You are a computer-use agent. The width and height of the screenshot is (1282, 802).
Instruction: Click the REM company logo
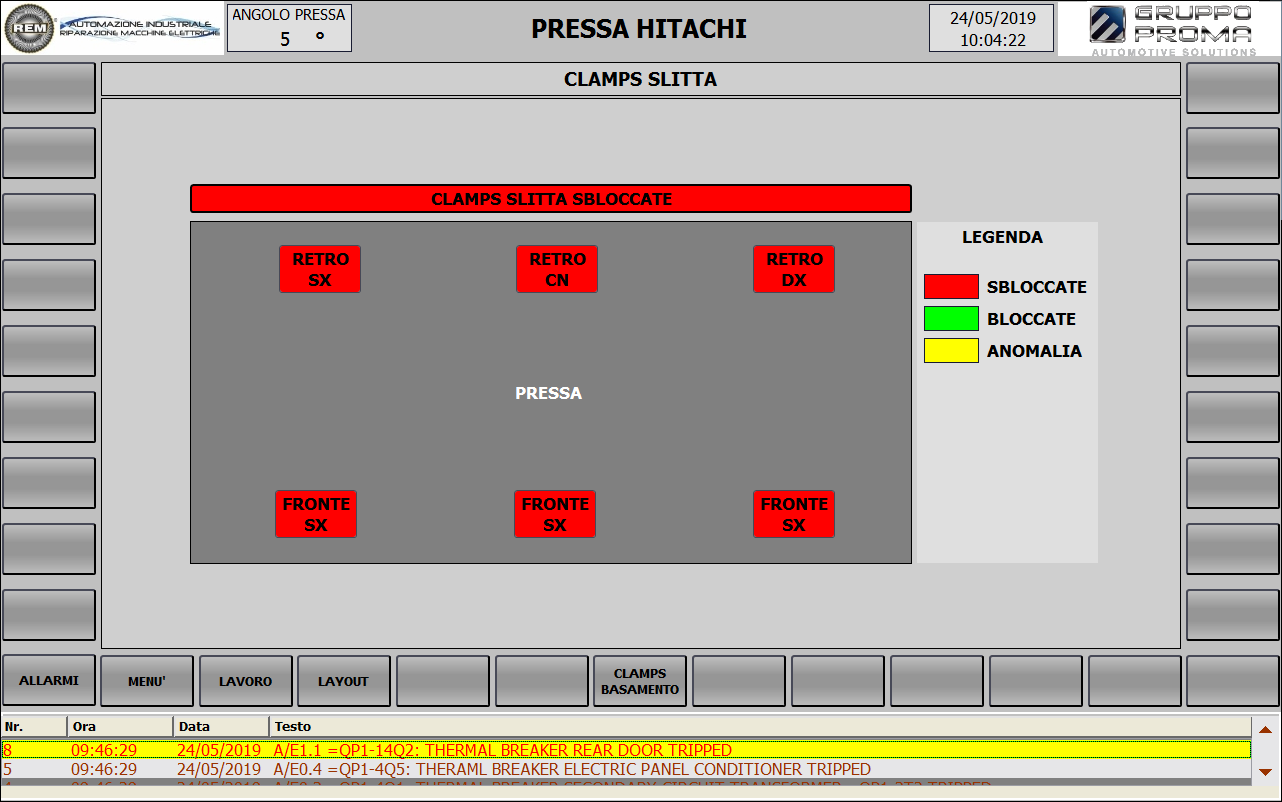tap(112, 28)
